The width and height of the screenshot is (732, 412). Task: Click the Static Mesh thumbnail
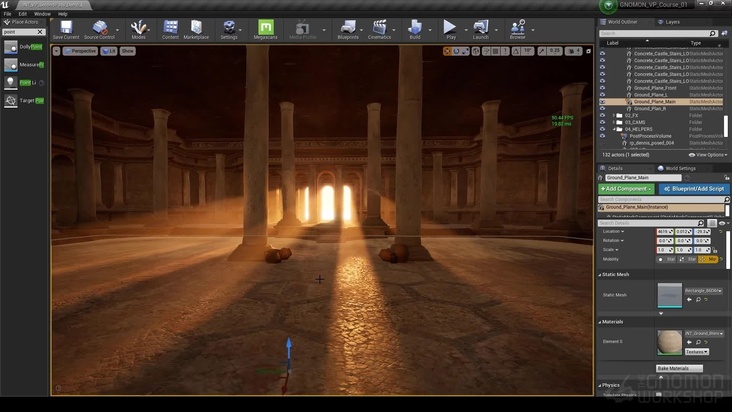click(669, 295)
